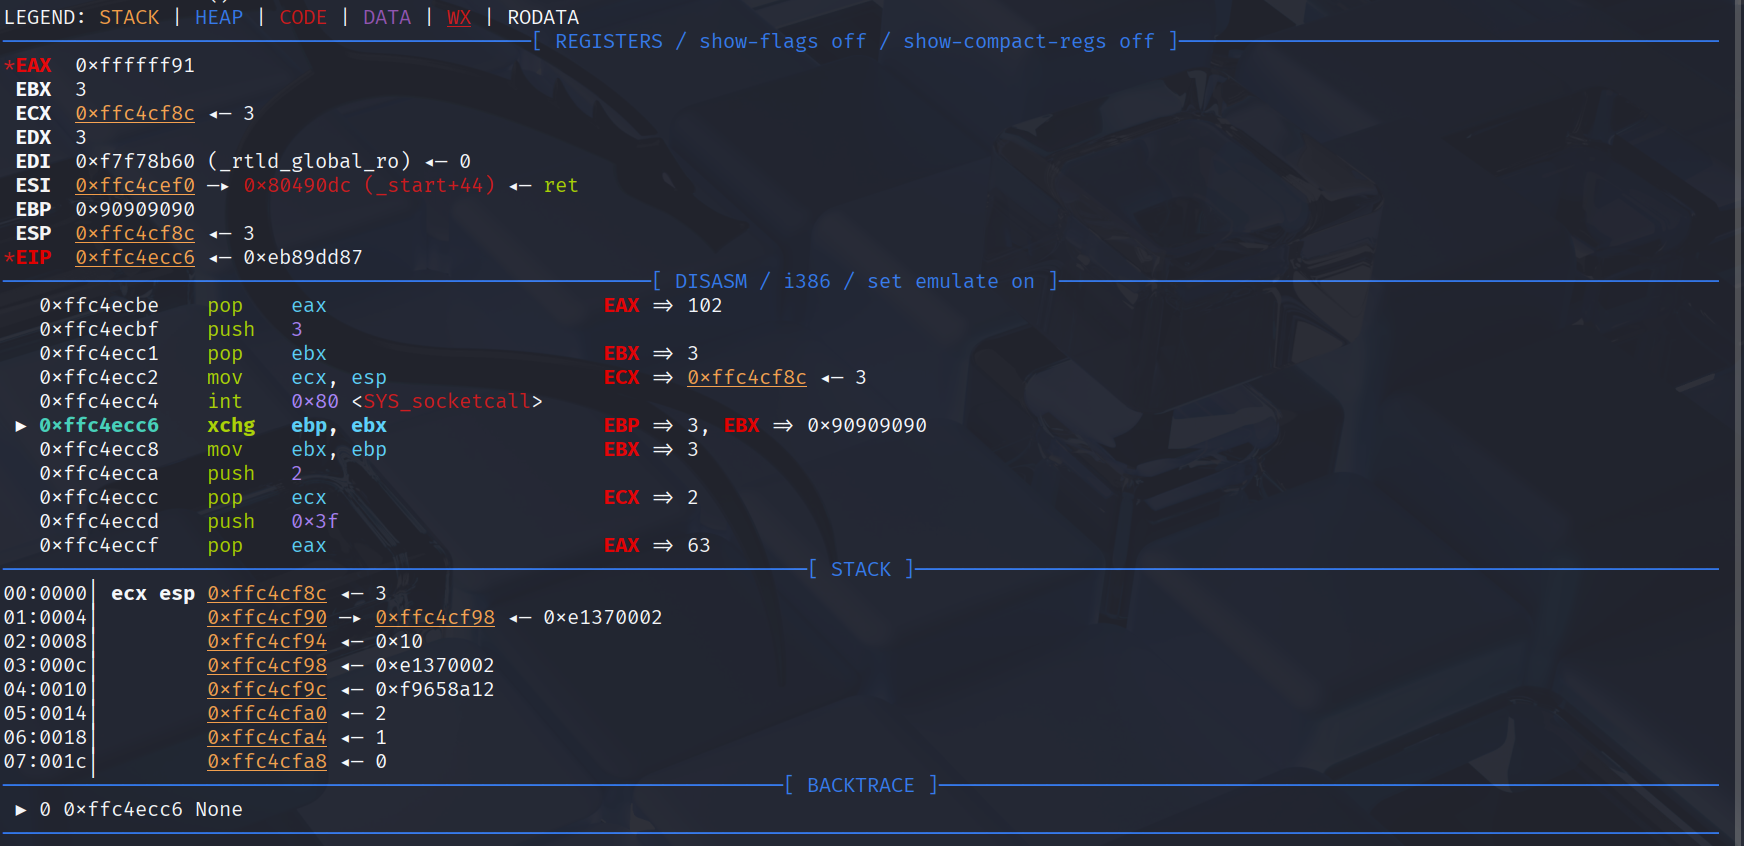Viewport: 1744px width, 846px height.
Task: Click stack address 0xffc4cfa8 in the last stack row
Action: [267, 762]
